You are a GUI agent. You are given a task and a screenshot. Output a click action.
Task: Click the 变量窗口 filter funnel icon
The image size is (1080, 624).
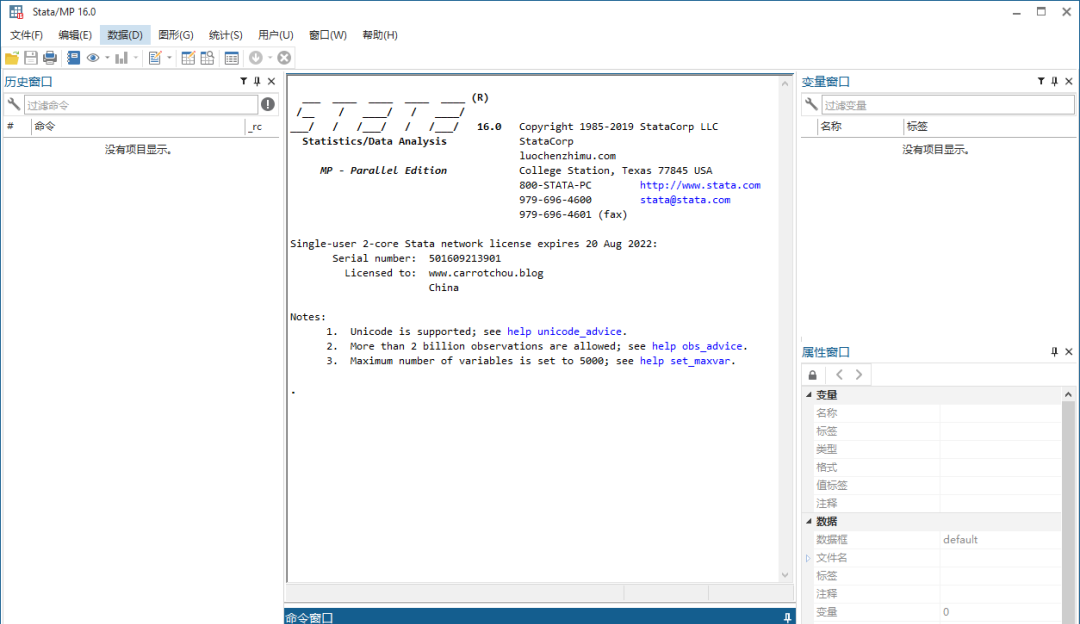point(1041,81)
